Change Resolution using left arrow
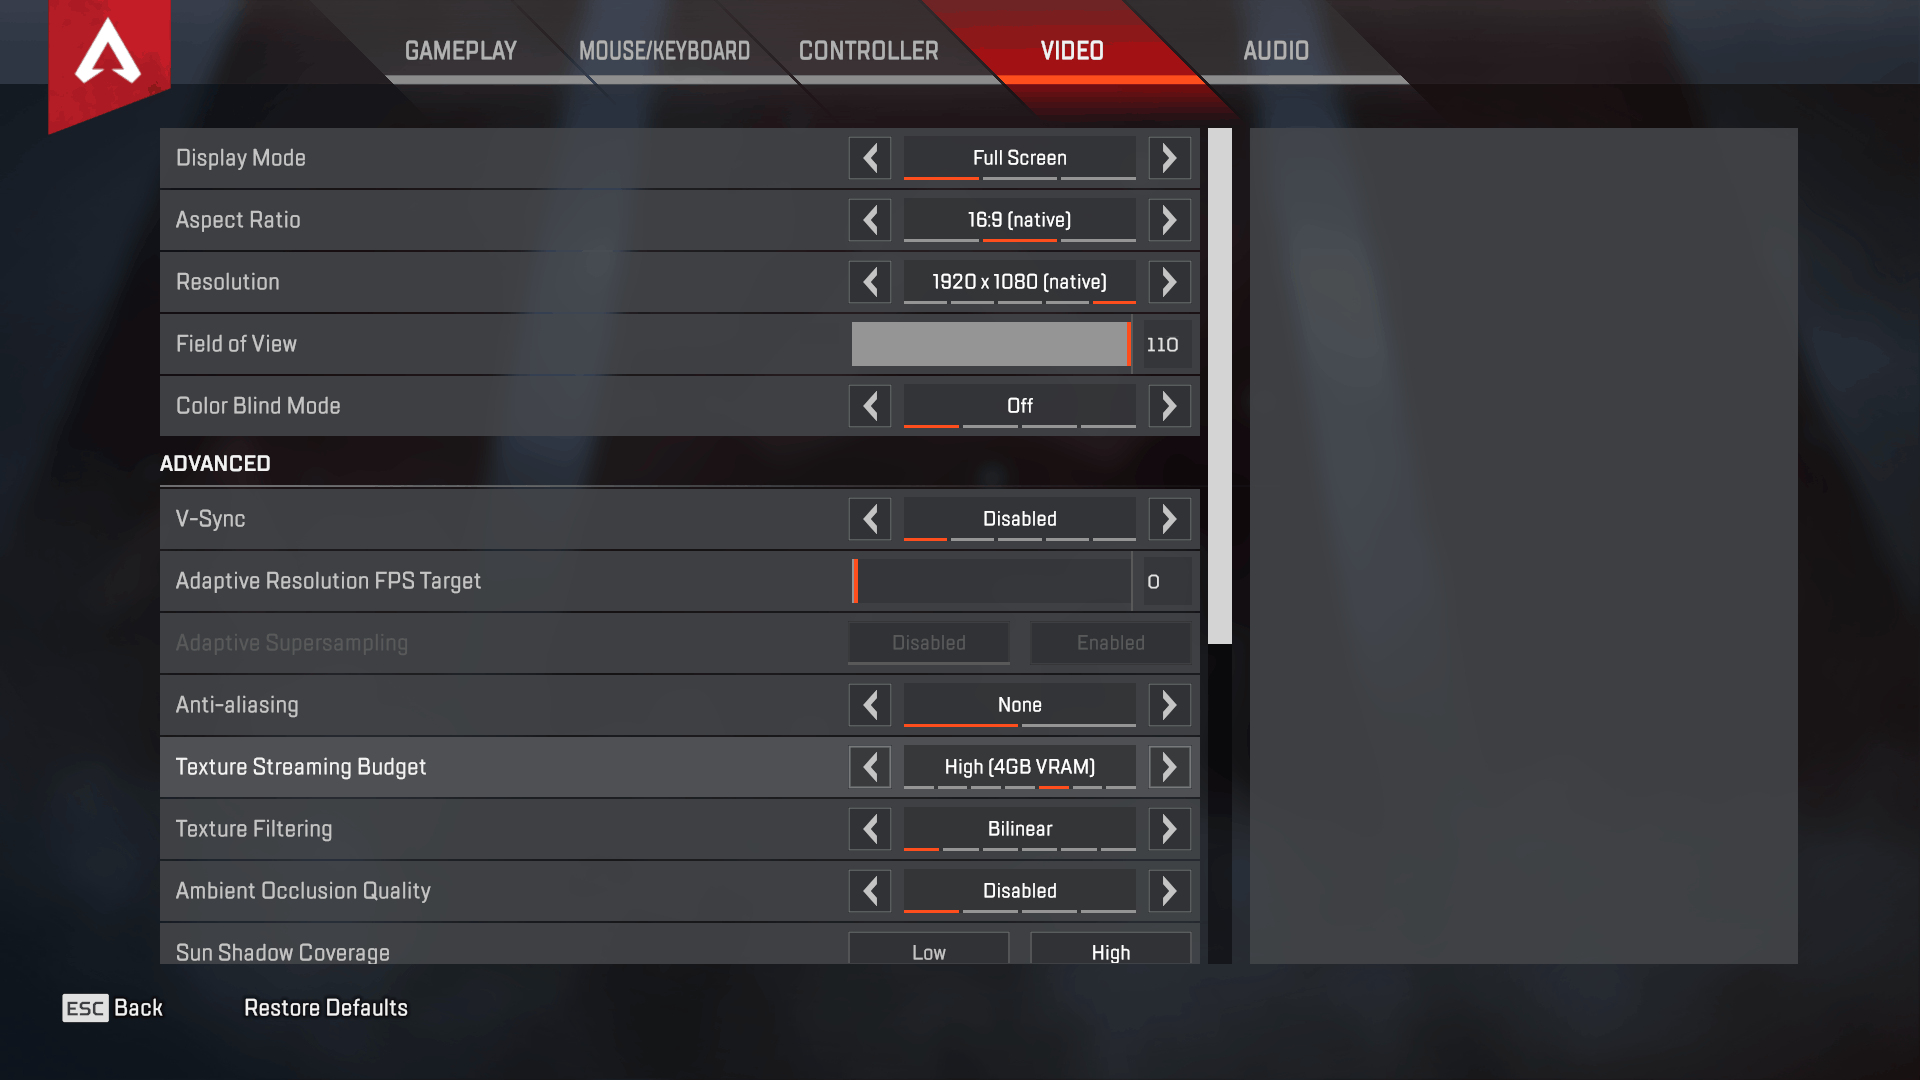Viewport: 1920px width, 1080px height. coord(869,281)
